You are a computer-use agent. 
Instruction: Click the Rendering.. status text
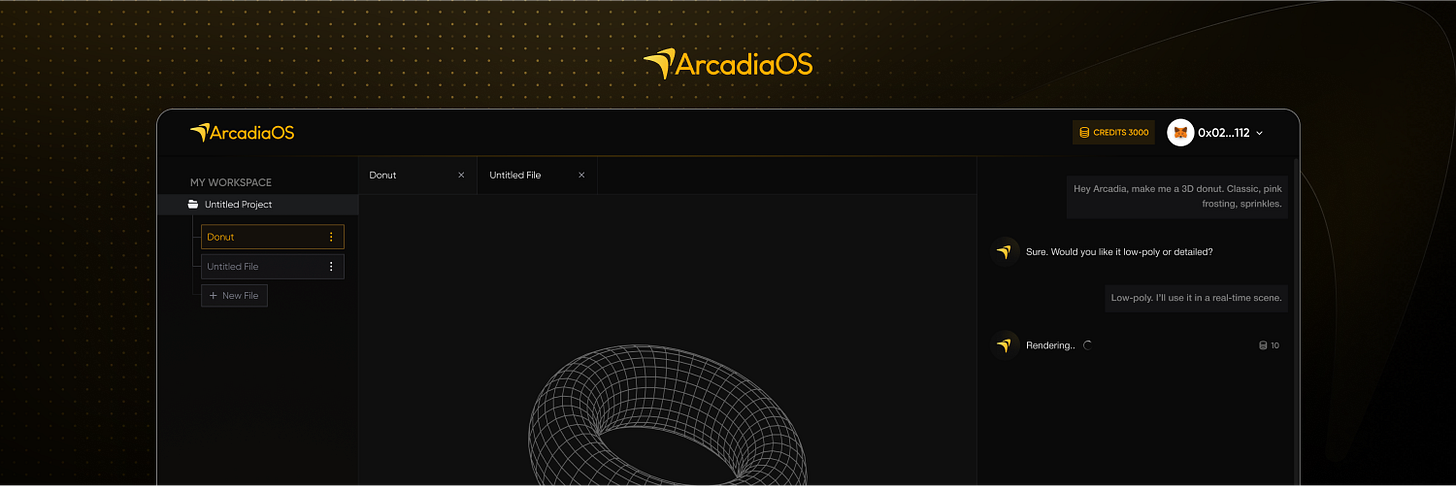point(1050,345)
